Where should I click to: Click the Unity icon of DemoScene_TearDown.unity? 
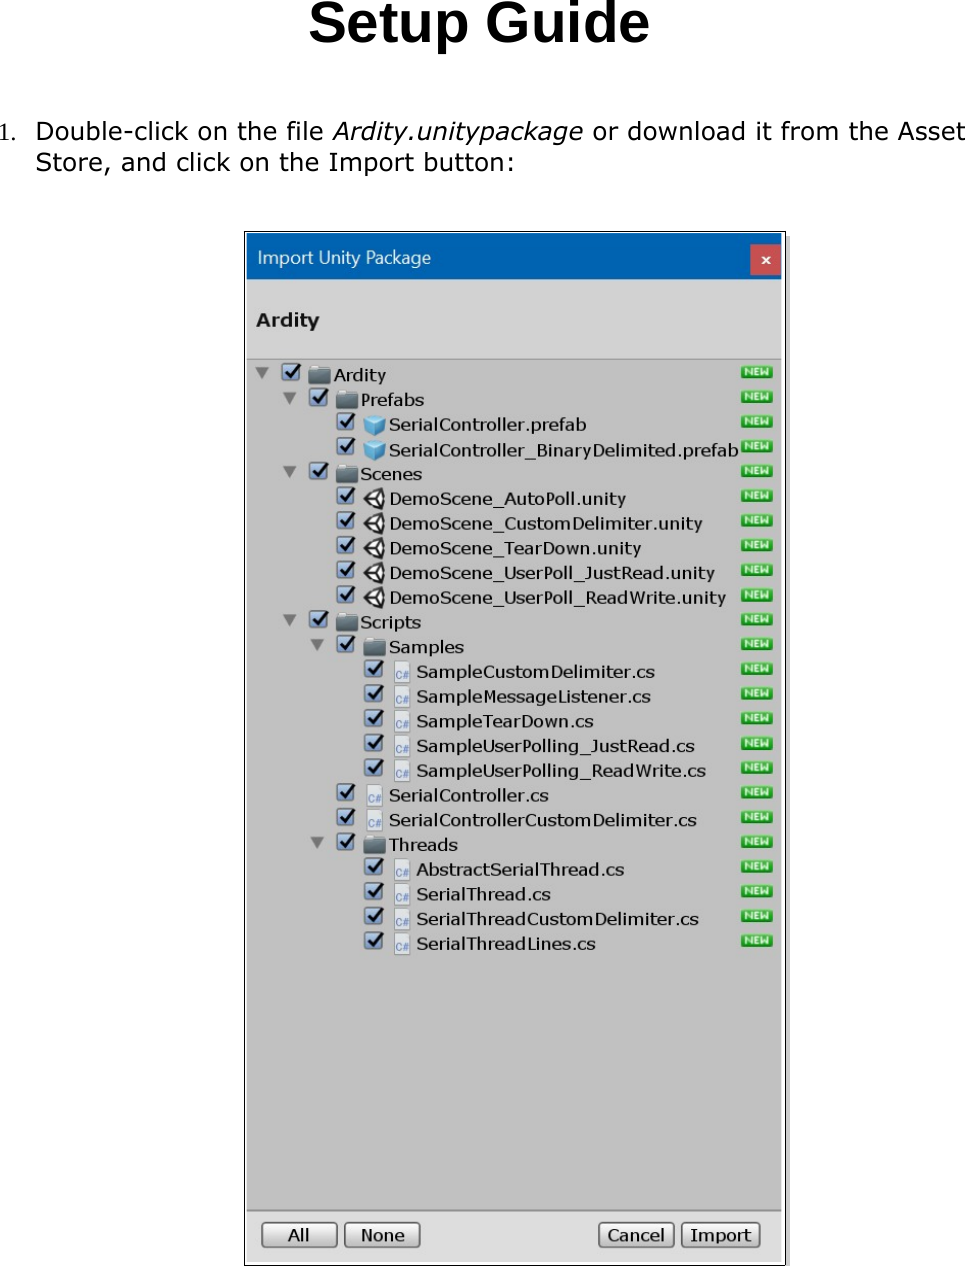[x=375, y=548]
